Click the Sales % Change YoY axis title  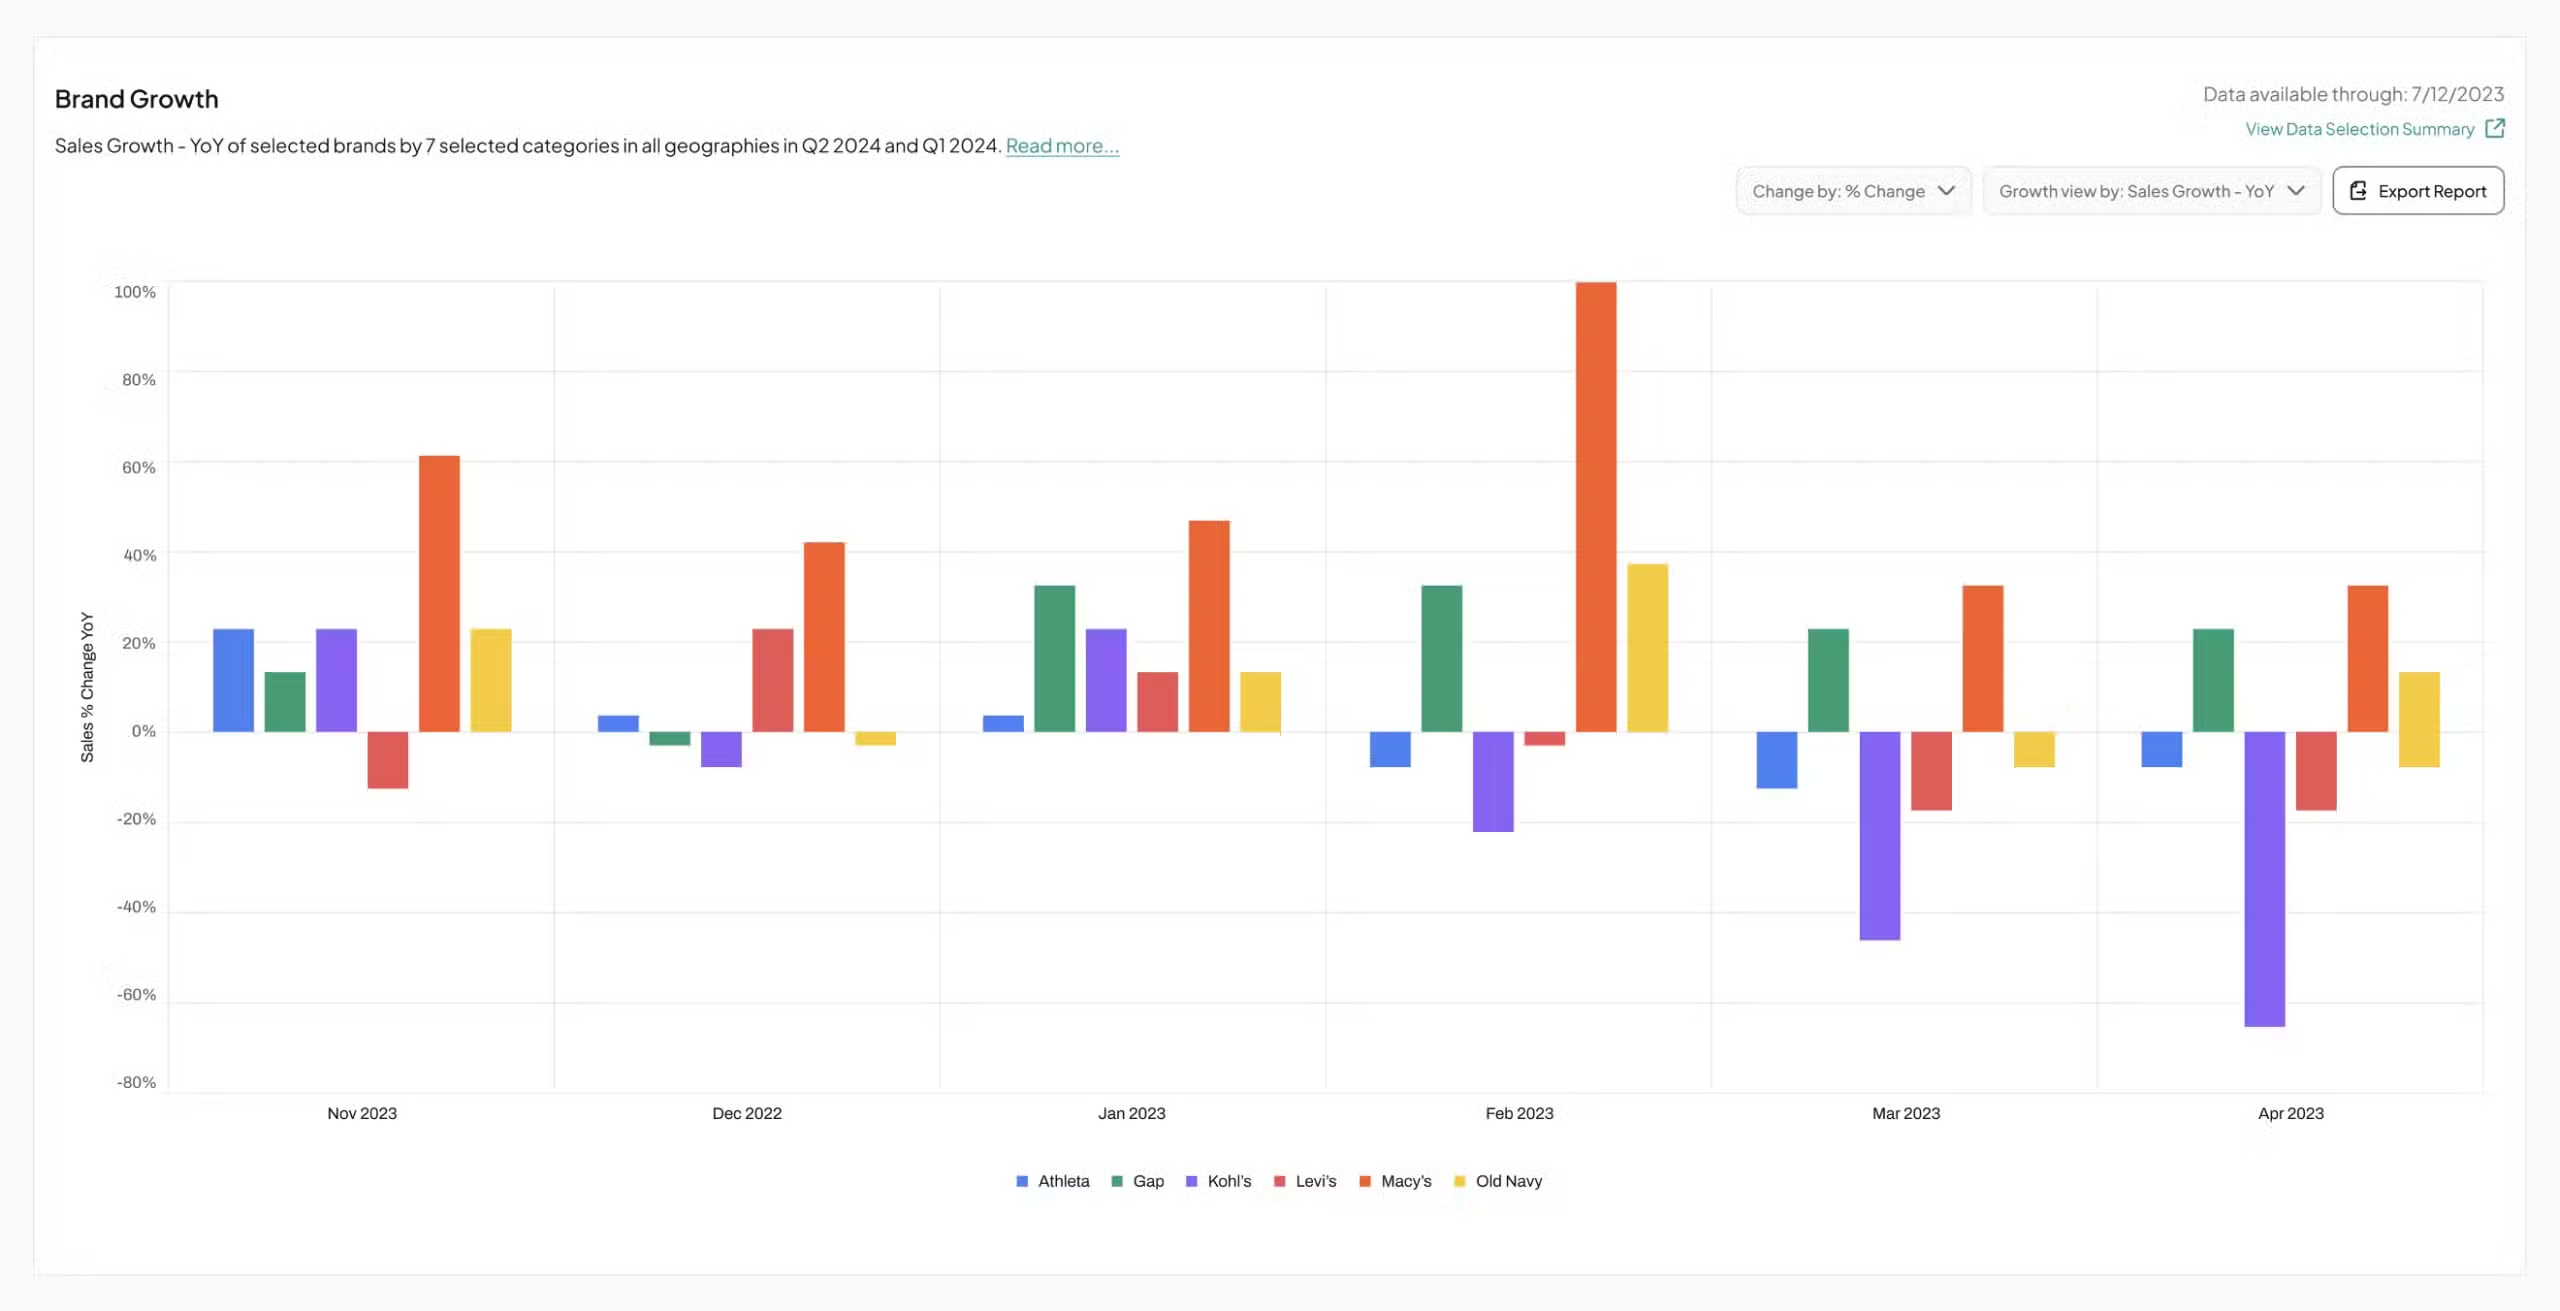87,687
